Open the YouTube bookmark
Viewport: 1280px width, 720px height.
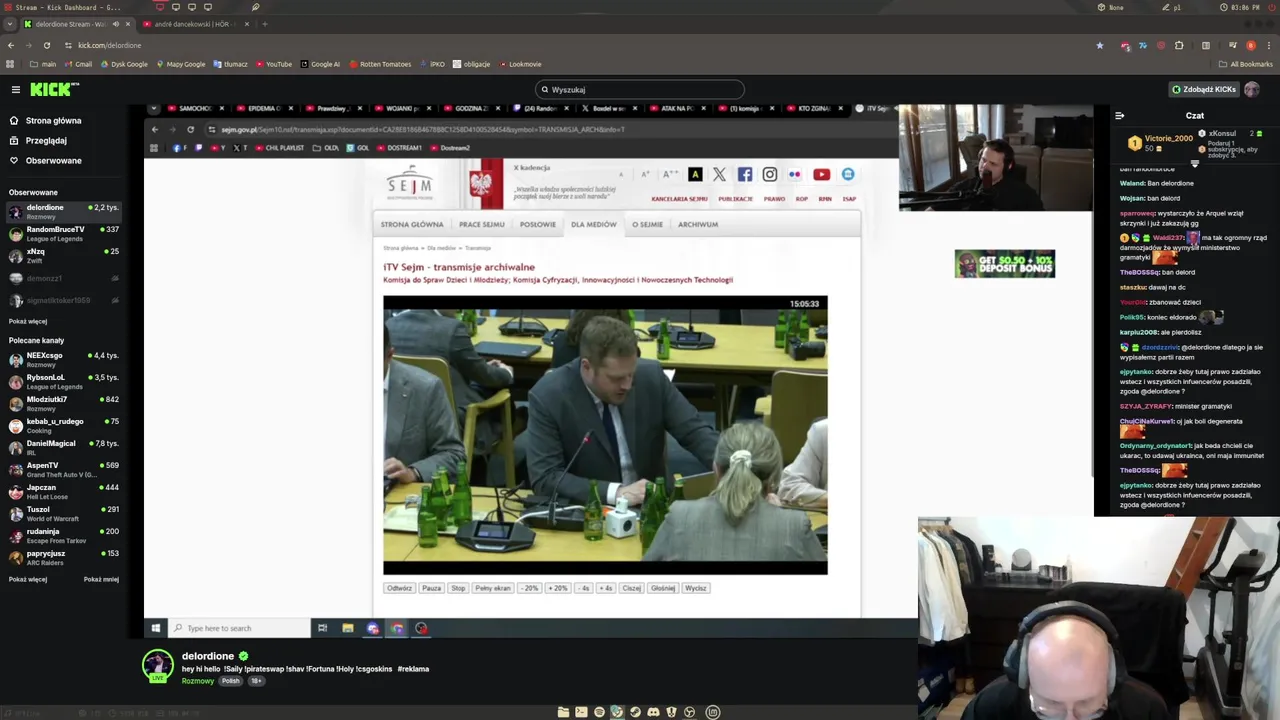(273, 64)
